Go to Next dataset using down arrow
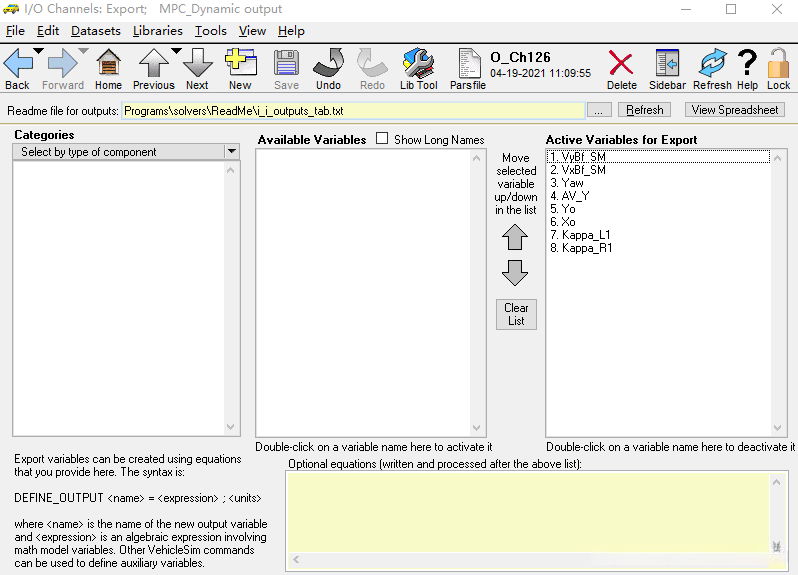Image resolution: width=798 pixels, height=575 pixels. [x=197, y=66]
